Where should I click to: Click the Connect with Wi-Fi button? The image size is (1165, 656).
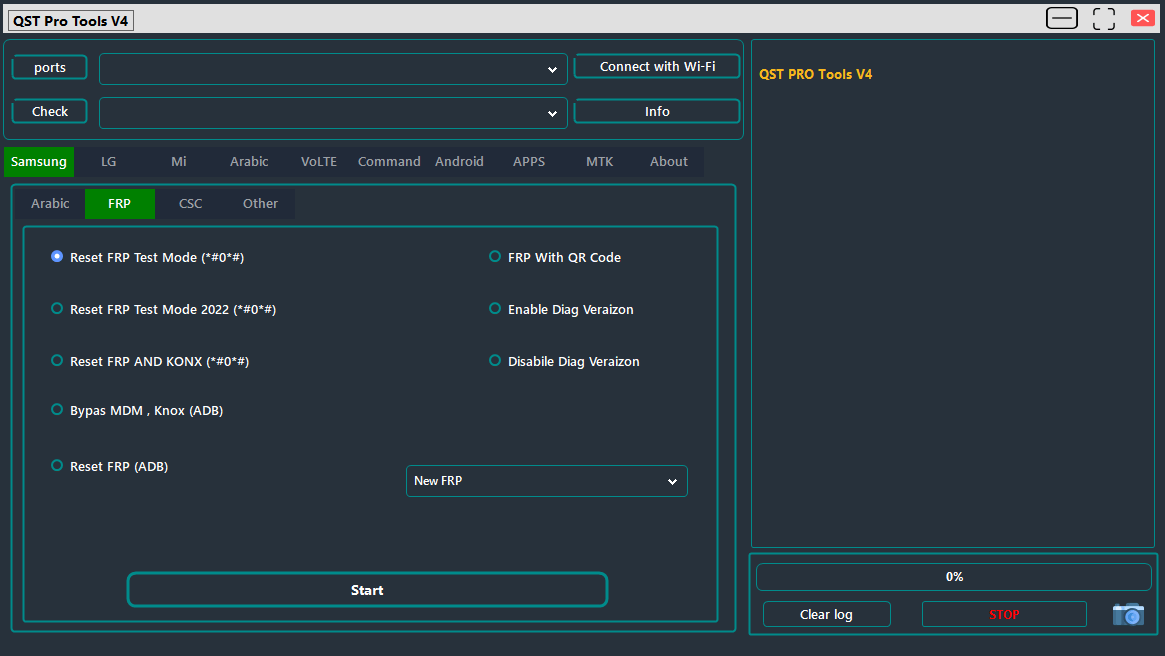click(657, 66)
